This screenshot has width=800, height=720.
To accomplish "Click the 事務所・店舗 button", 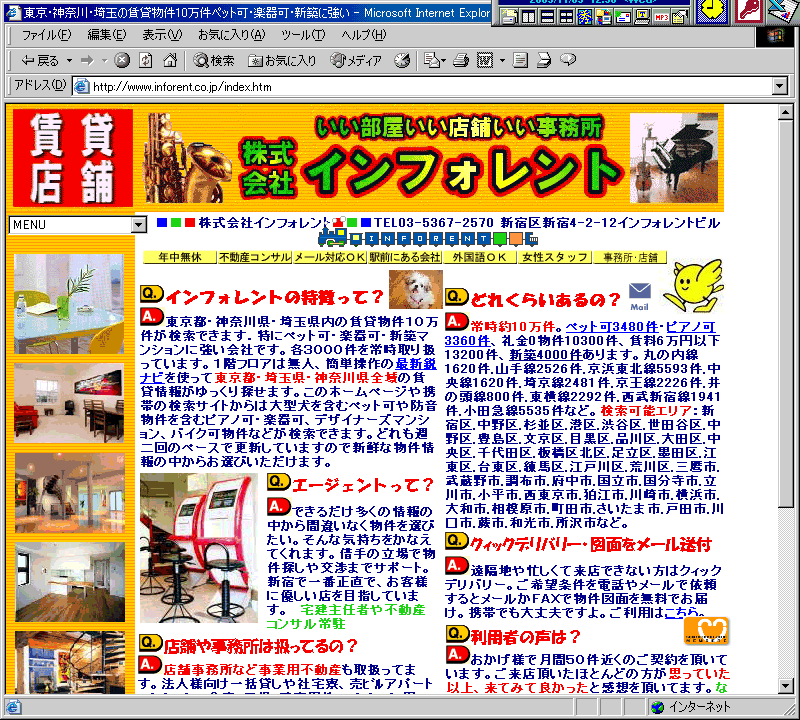I will tap(630, 257).
